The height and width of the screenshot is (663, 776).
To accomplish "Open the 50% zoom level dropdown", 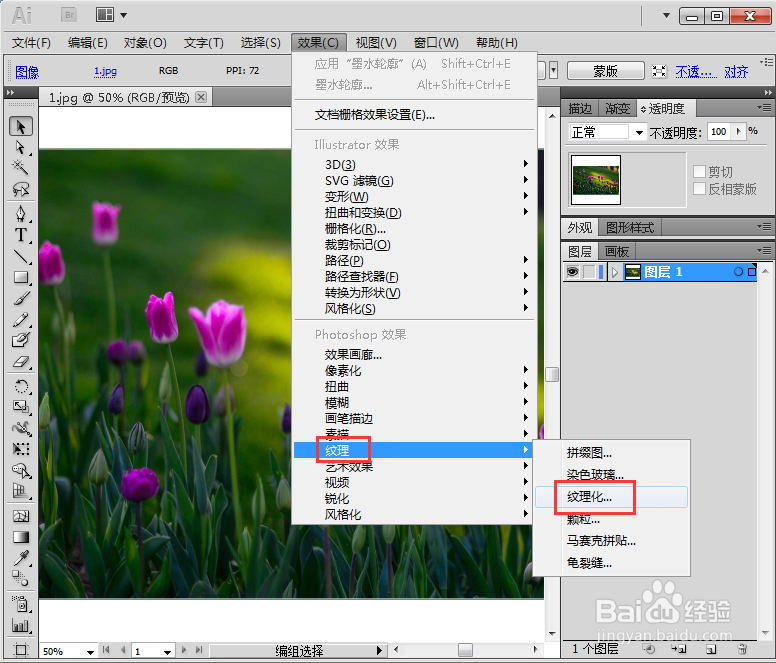I will click(x=90, y=652).
